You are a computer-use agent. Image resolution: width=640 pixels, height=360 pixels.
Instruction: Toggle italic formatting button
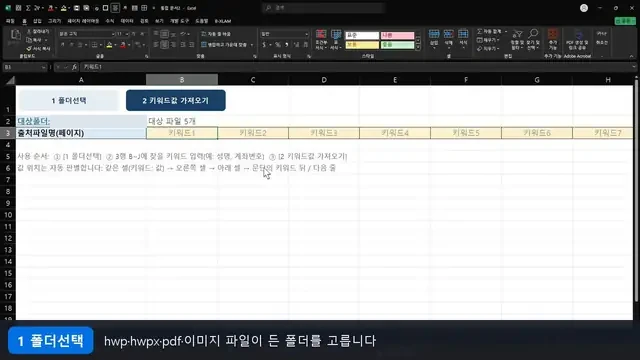coord(71,44)
